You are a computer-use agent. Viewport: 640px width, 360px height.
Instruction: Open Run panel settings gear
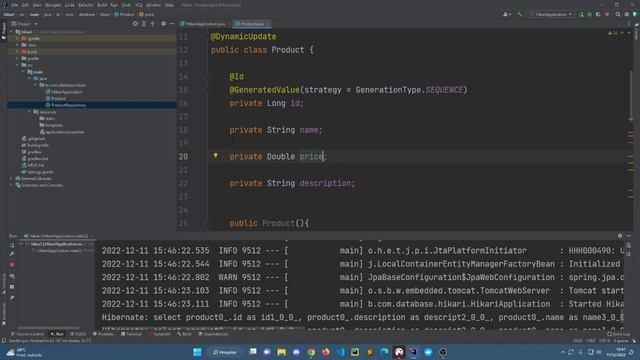[620, 236]
